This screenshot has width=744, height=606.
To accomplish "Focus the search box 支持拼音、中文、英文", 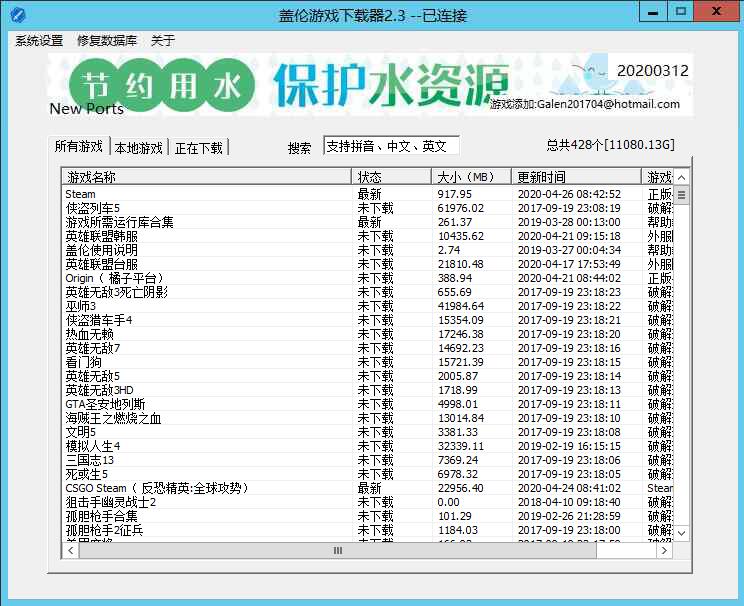I will [391, 146].
